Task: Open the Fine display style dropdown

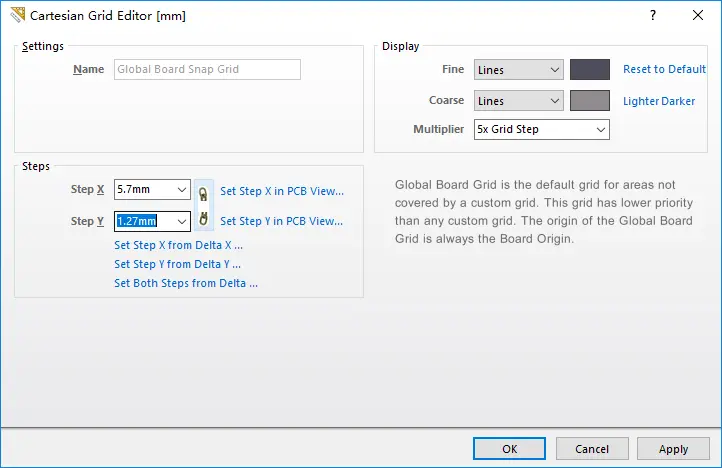Action: [x=519, y=70]
